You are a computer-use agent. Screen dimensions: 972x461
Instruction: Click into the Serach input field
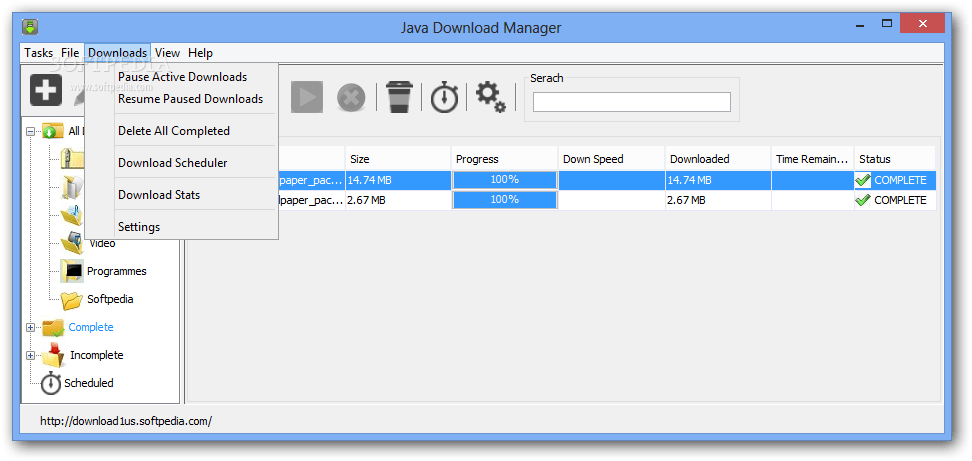tap(632, 102)
